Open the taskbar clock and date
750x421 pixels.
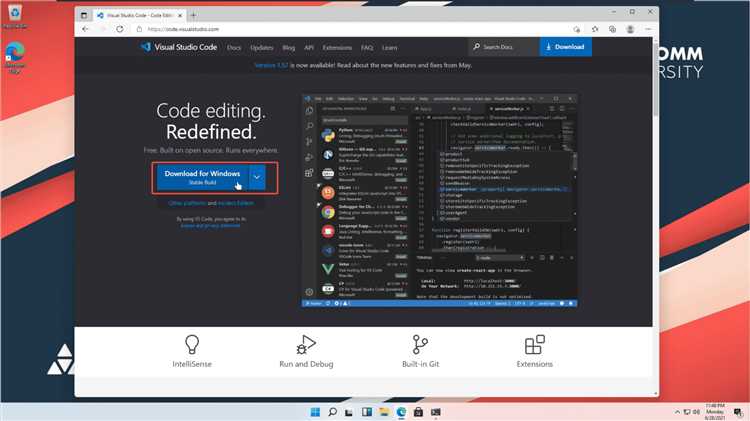click(715, 411)
